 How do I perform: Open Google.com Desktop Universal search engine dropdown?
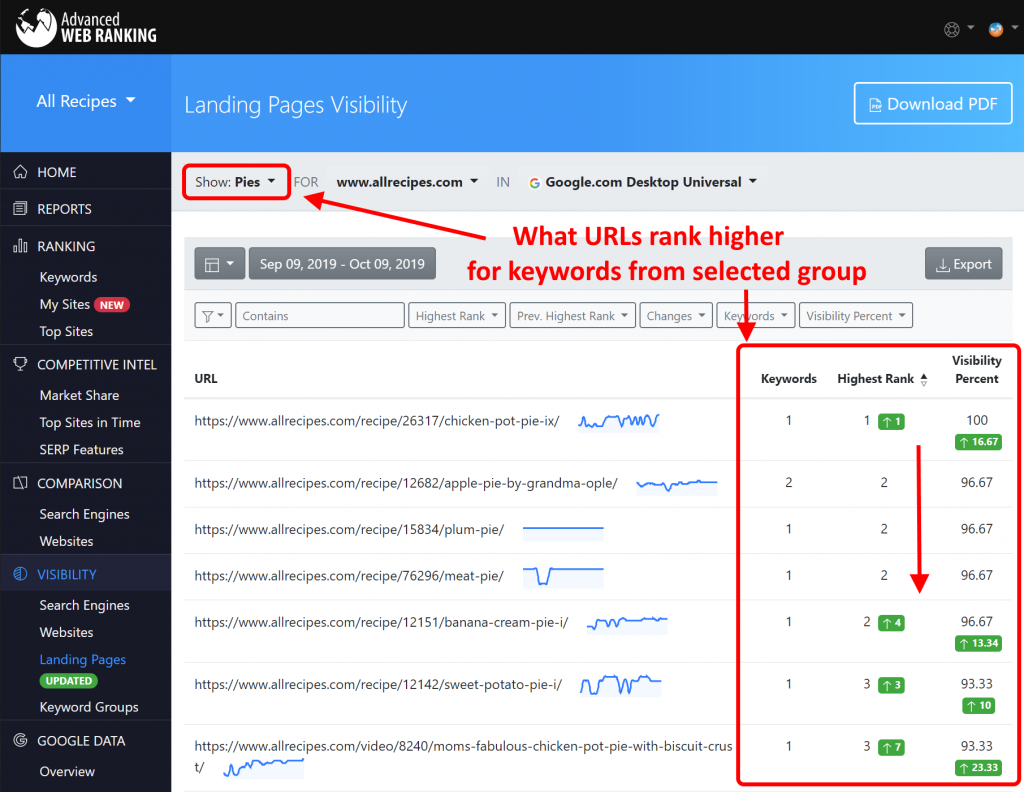point(643,182)
